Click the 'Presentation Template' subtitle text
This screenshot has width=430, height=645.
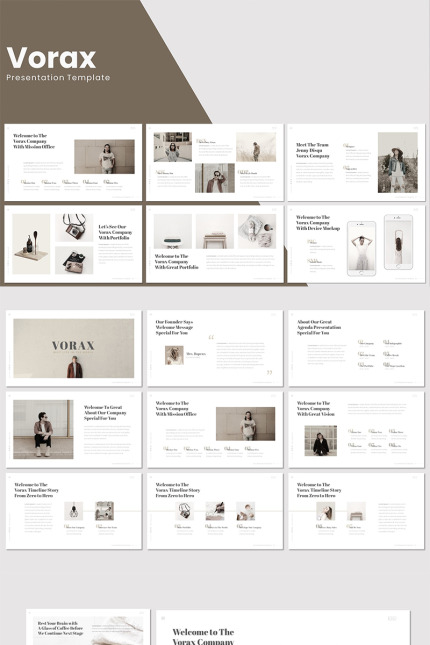[x=58, y=77]
